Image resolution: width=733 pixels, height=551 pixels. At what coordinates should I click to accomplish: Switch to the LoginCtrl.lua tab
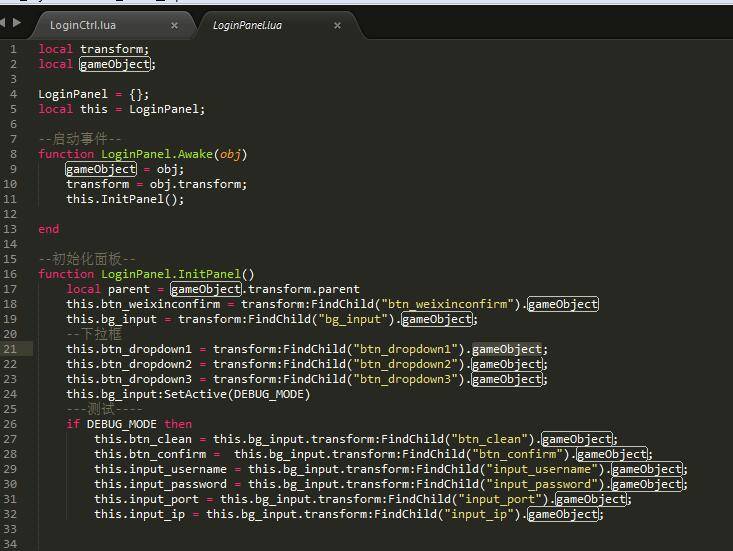pyautogui.click(x=83, y=25)
